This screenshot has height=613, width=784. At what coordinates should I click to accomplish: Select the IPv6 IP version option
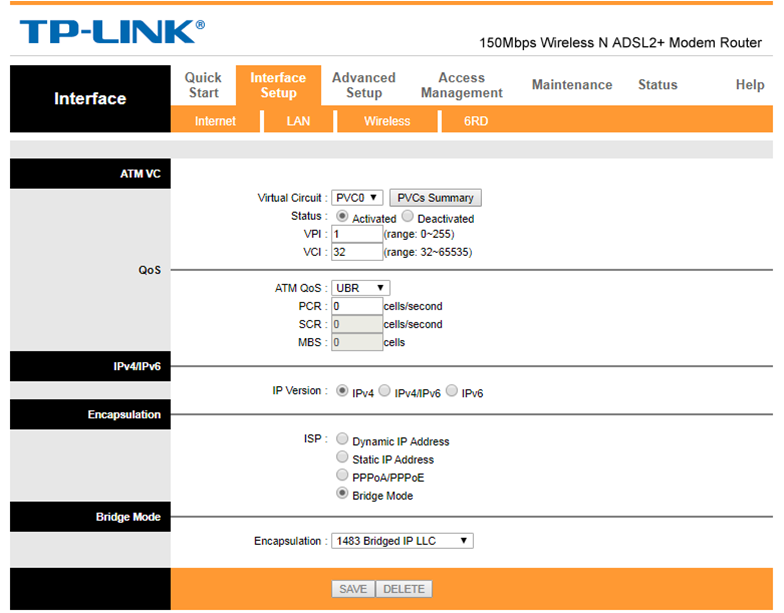pos(452,391)
